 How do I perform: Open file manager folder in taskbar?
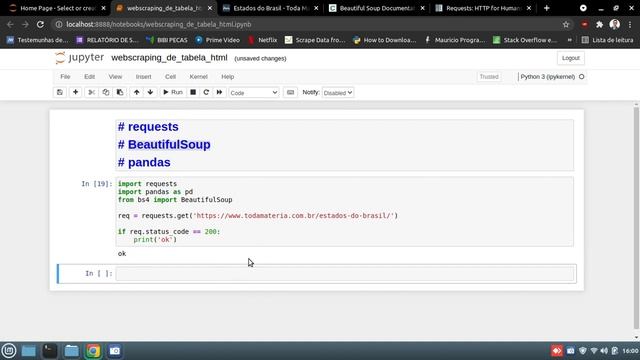coord(71,351)
